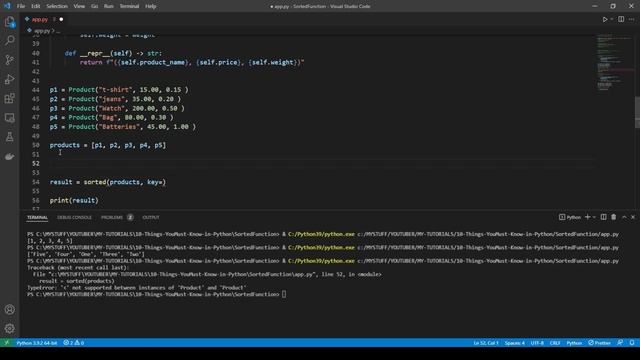Click the terminal prompt input line
The height and width of the screenshot is (360, 640).
click(157, 294)
